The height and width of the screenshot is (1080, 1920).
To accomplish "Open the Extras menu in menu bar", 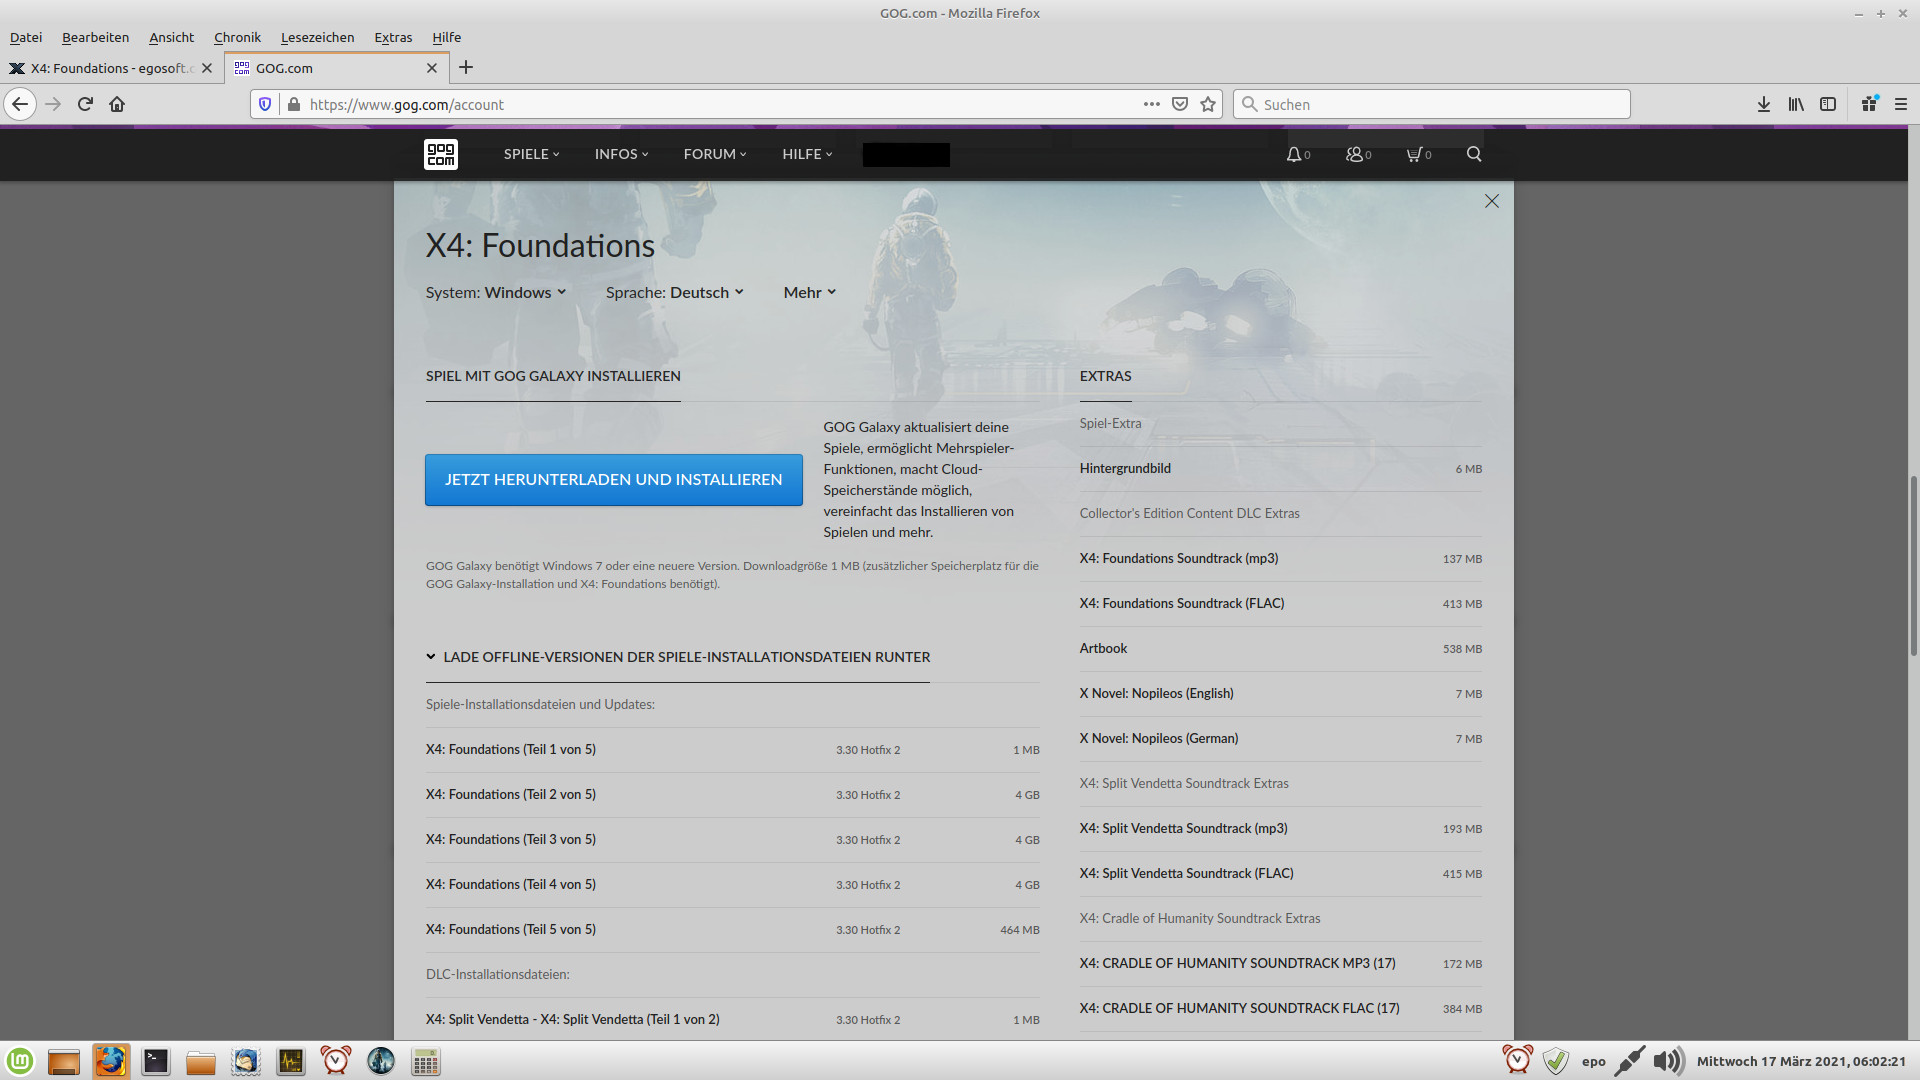I will tap(393, 37).
